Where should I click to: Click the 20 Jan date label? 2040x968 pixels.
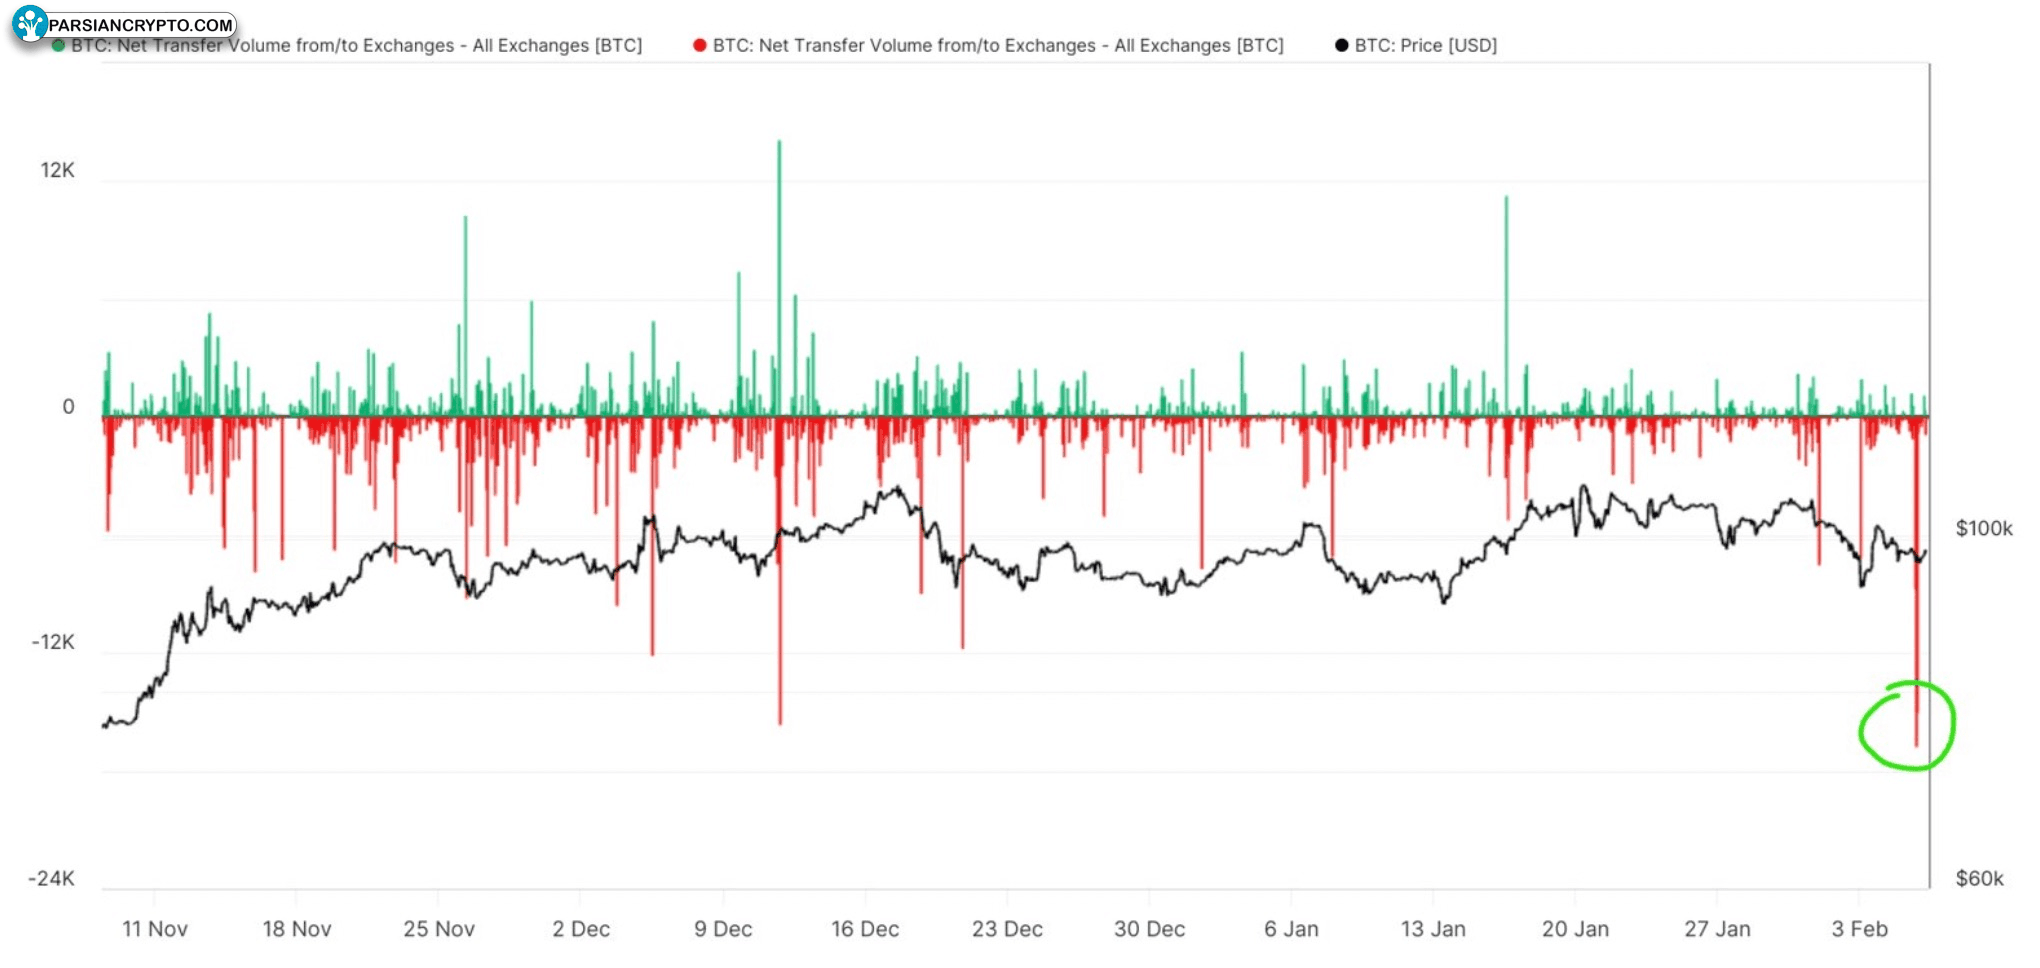coord(1575,929)
